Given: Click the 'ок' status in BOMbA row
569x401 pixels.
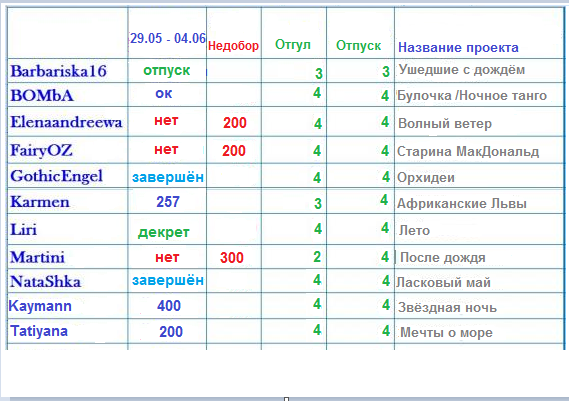Looking at the screenshot, I should [x=164, y=94].
